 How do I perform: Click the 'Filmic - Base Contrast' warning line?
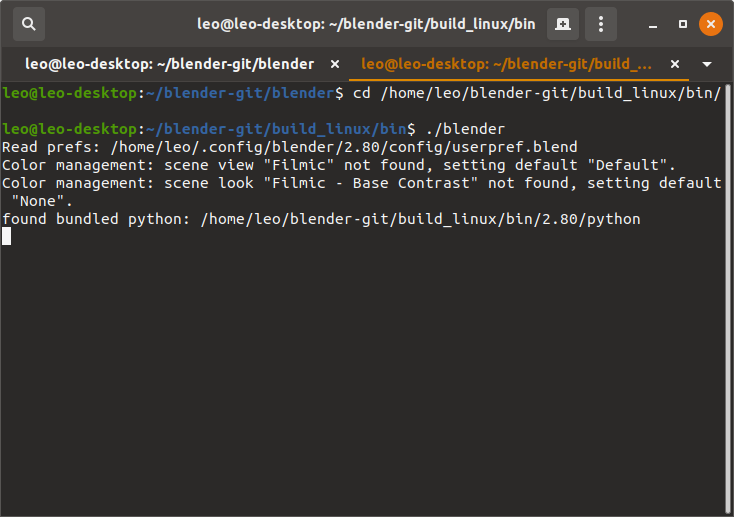click(x=362, y=183)
